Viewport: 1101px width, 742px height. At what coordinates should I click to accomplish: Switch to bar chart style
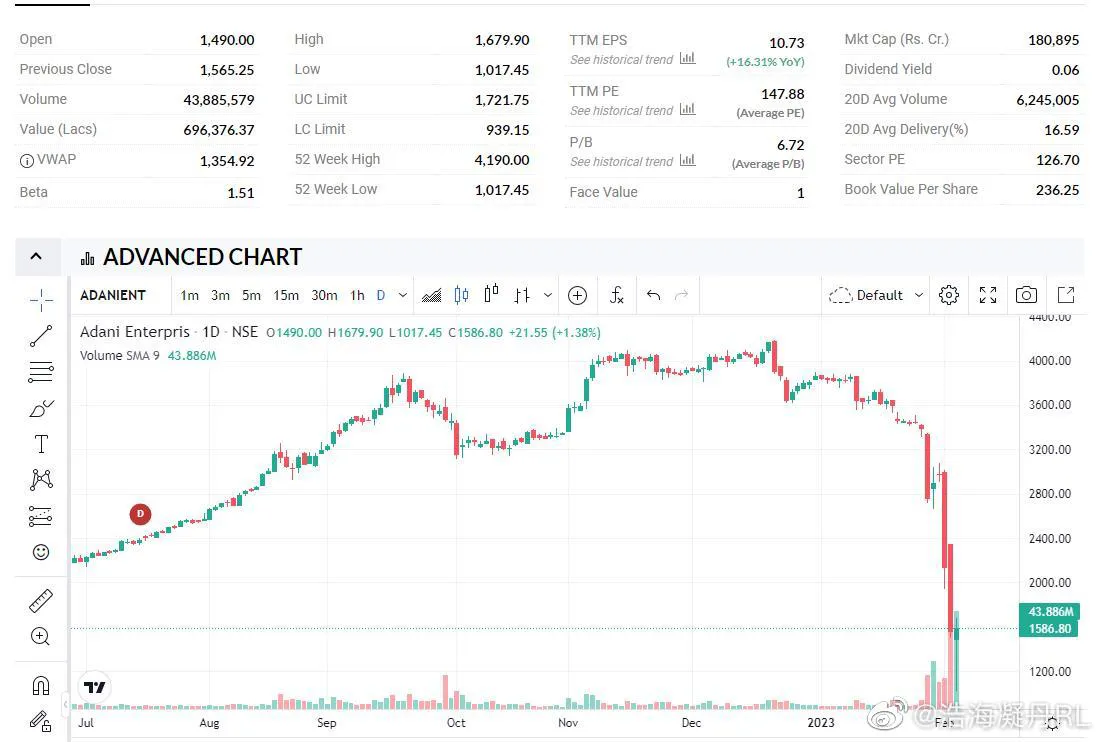522,296
